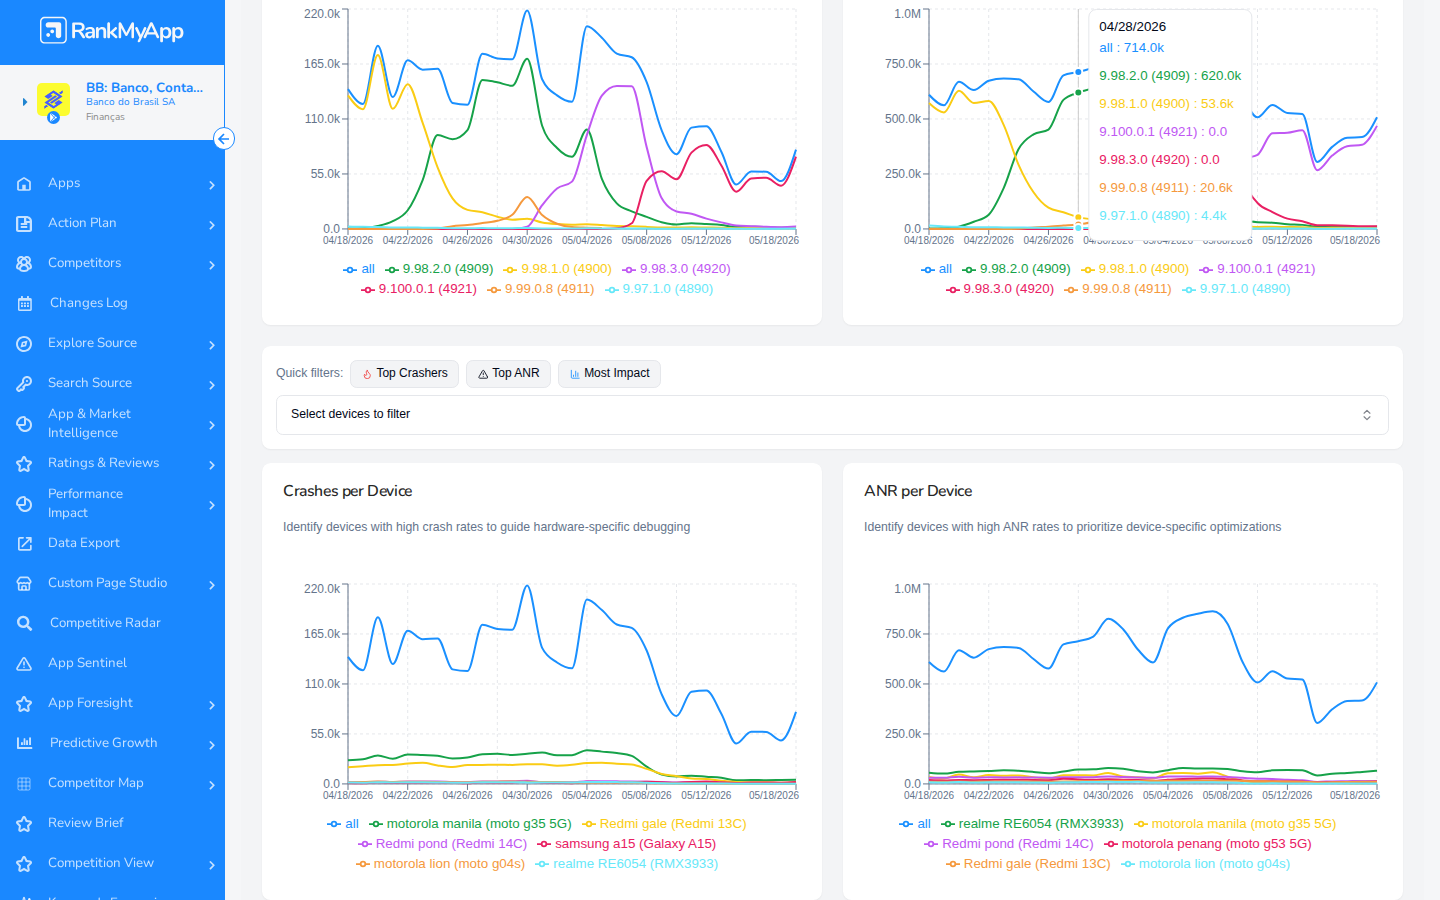Click the App Sentinel warning icon
The width and height of the screenshot is (1440, 900).
(25, 663)
